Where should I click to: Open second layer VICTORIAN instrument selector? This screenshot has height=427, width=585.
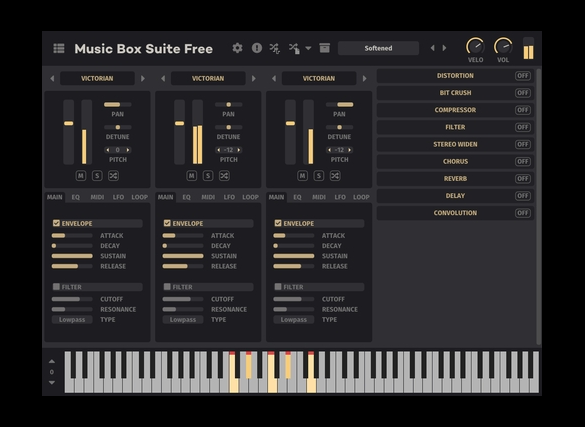pos(208,79)
